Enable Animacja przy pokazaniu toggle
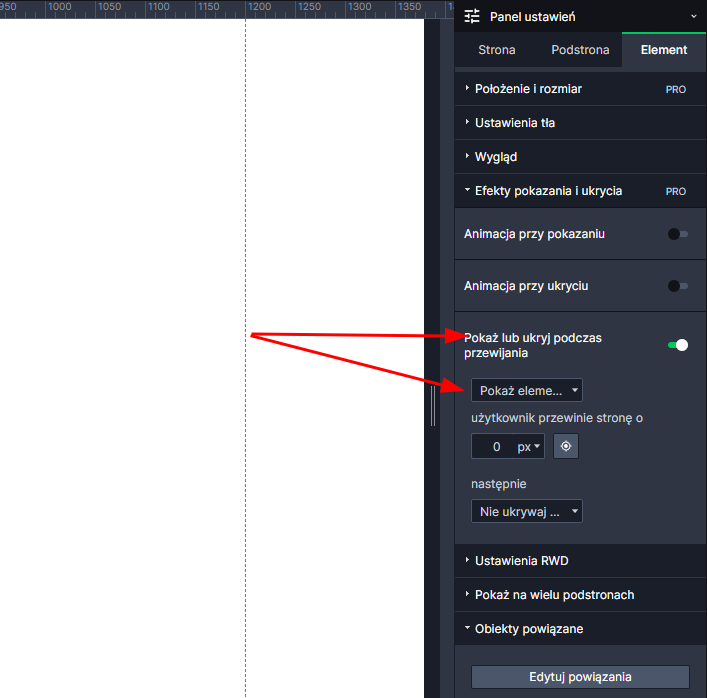The height and width of the screenshot is (698, 707). click(677, 234)
